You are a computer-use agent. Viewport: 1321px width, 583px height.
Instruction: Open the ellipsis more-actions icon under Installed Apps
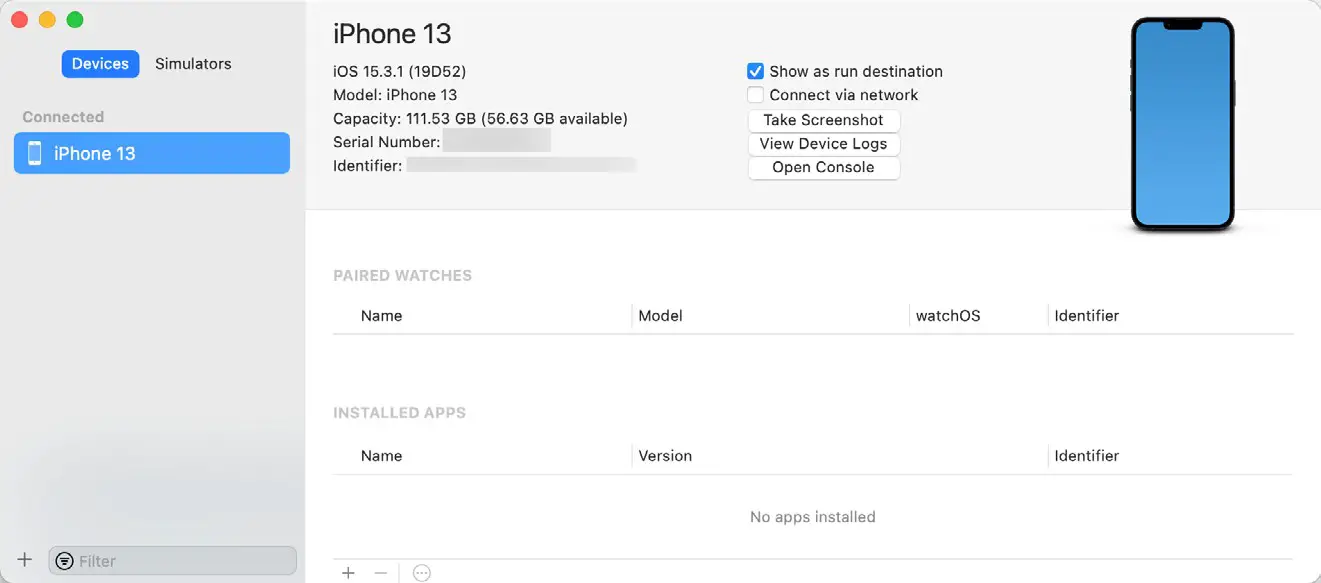point(422,573)
